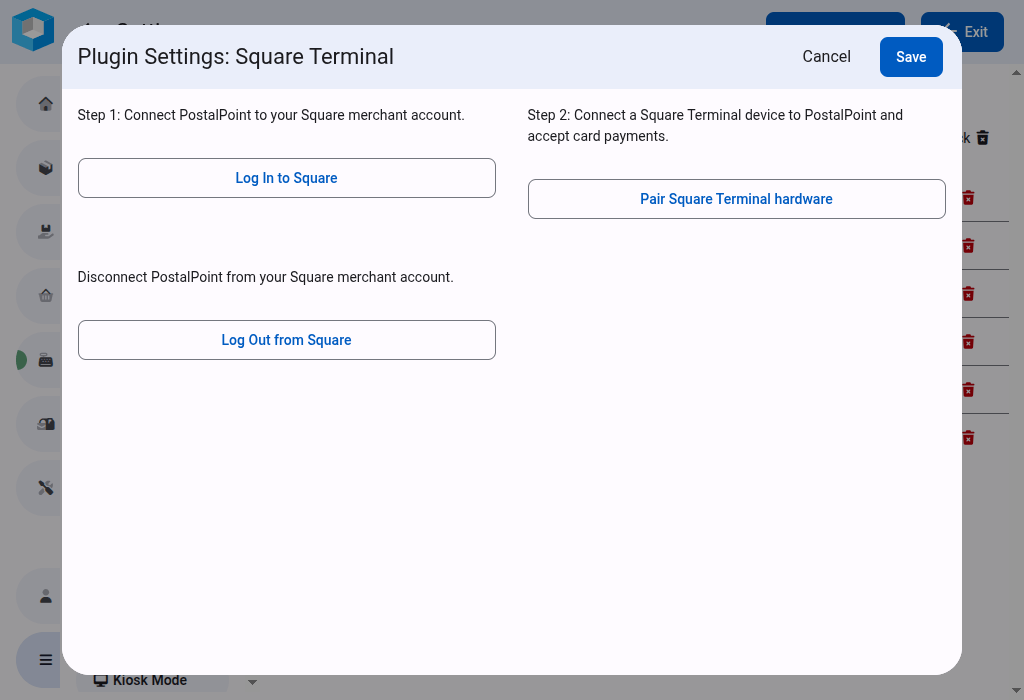Open the user account sidebar icon
The height and width of the screenshot is (700, 1024).
click(45, 596)
